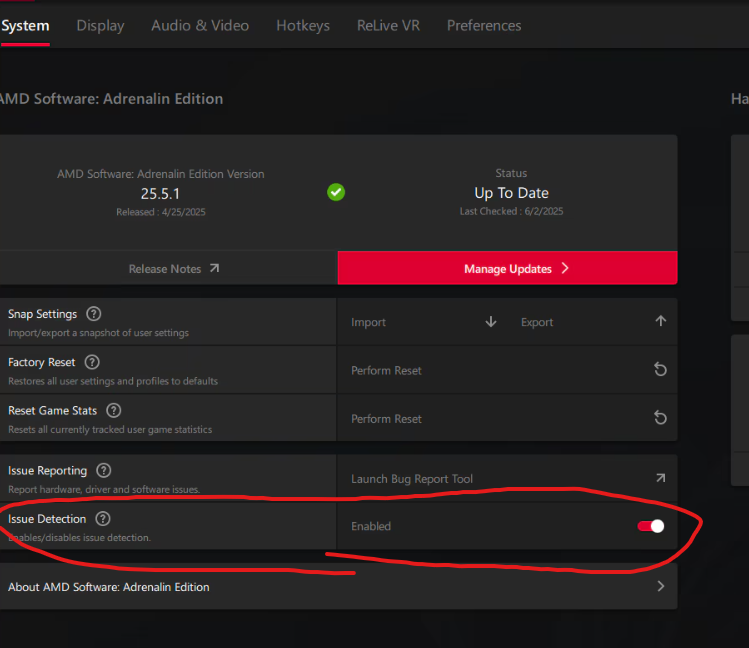Show help for Reset Game Stats

click(114, 410)
